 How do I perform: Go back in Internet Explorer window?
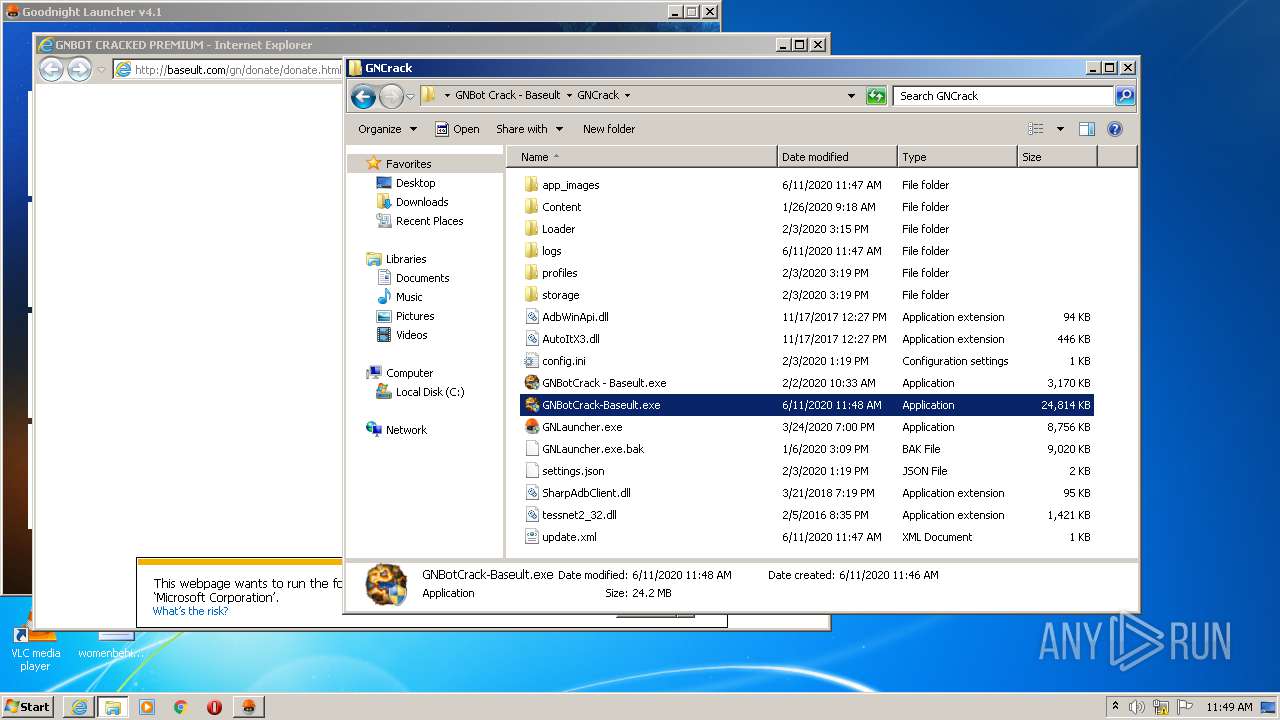(x=51, y=69)
